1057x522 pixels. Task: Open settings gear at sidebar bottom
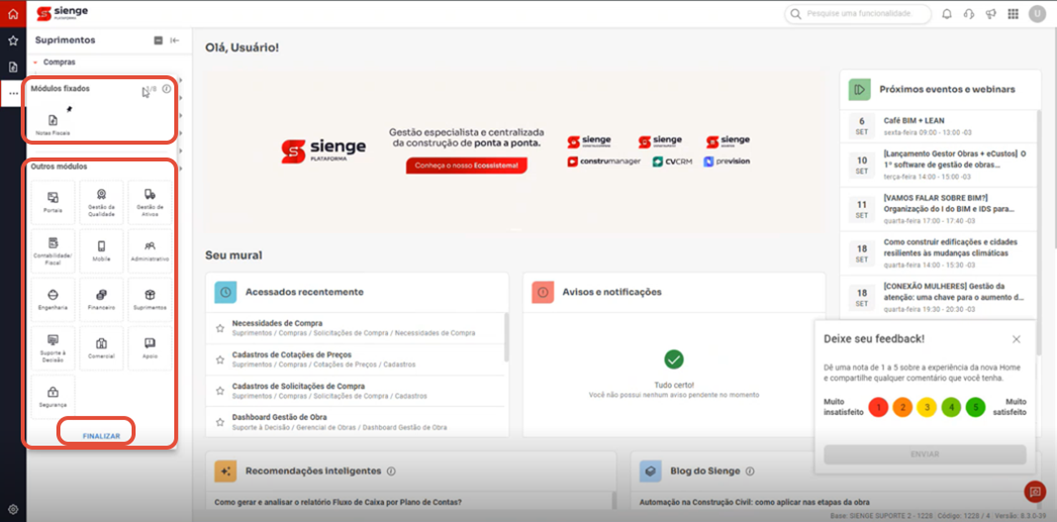point(13,509)
